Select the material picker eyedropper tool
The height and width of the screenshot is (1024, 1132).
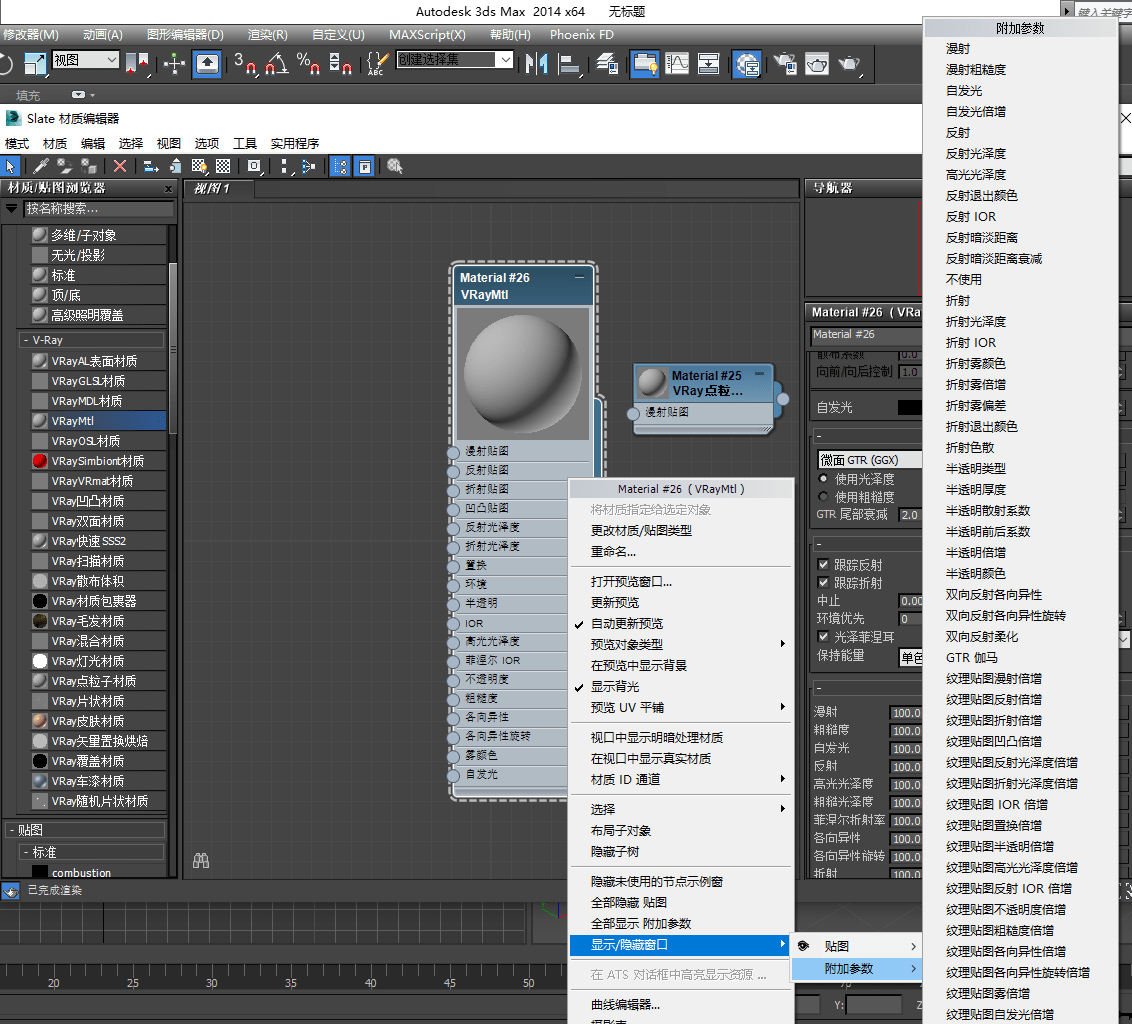[x=39, y=165]
